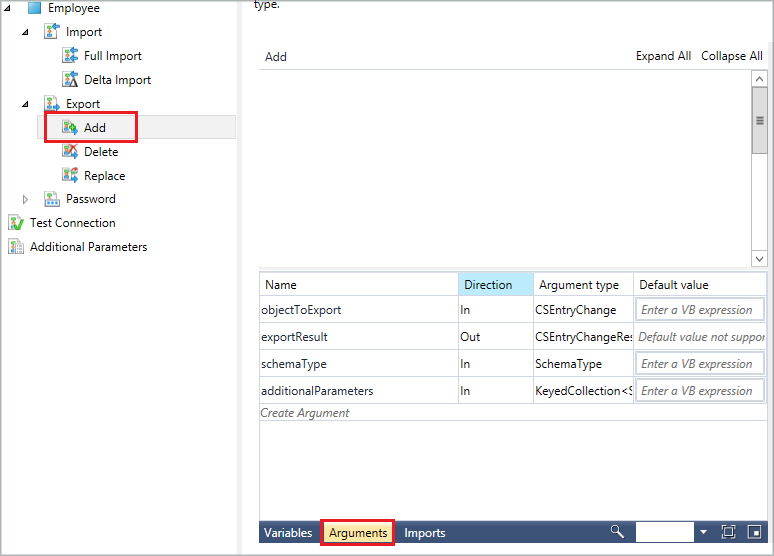Click the Additional Parameters icon
Viewport: 774px width, 556px height.
[16, 246]
